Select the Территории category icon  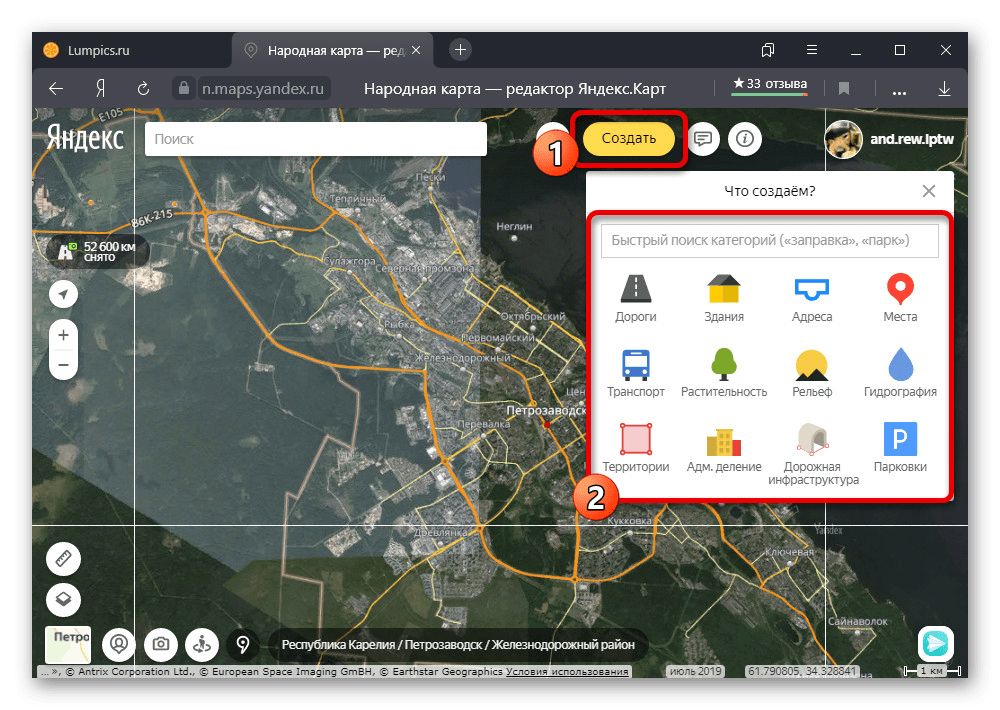click(636, 440)
